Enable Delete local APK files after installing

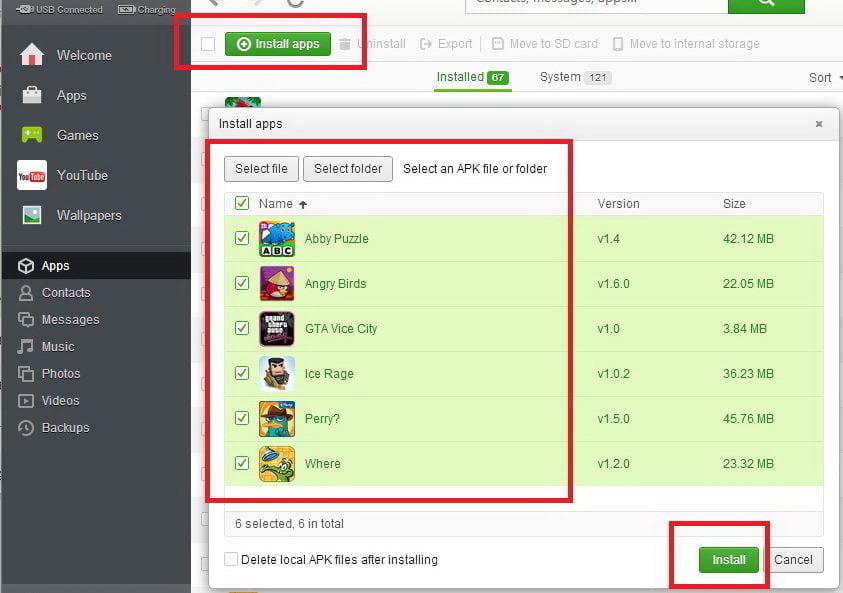click(x=231, y=559)
